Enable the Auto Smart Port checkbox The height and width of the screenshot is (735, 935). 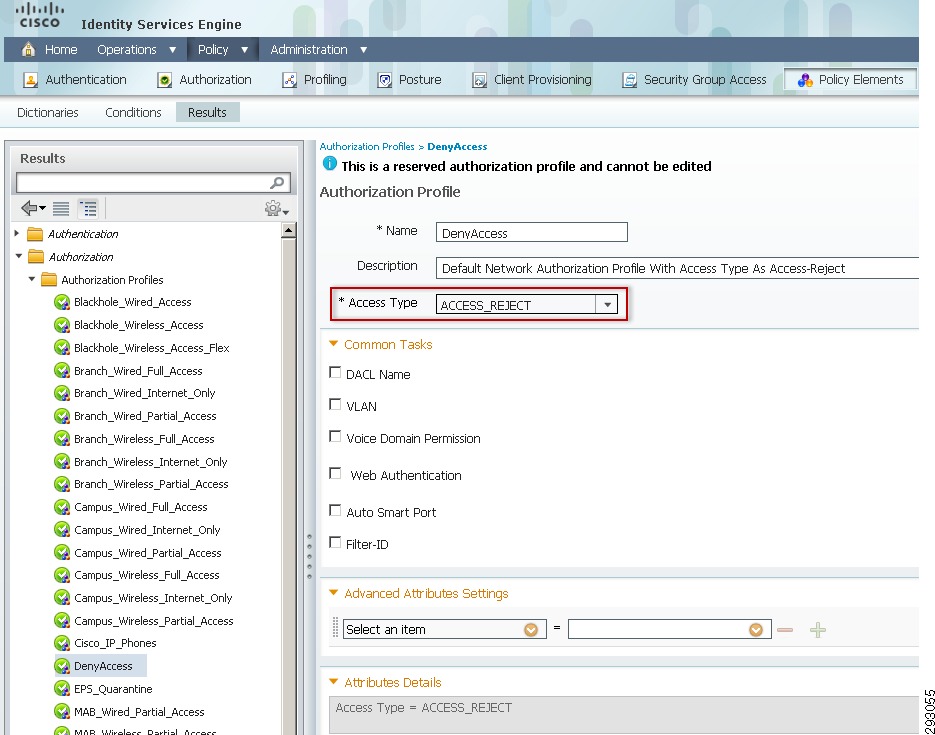click(335, 510)
